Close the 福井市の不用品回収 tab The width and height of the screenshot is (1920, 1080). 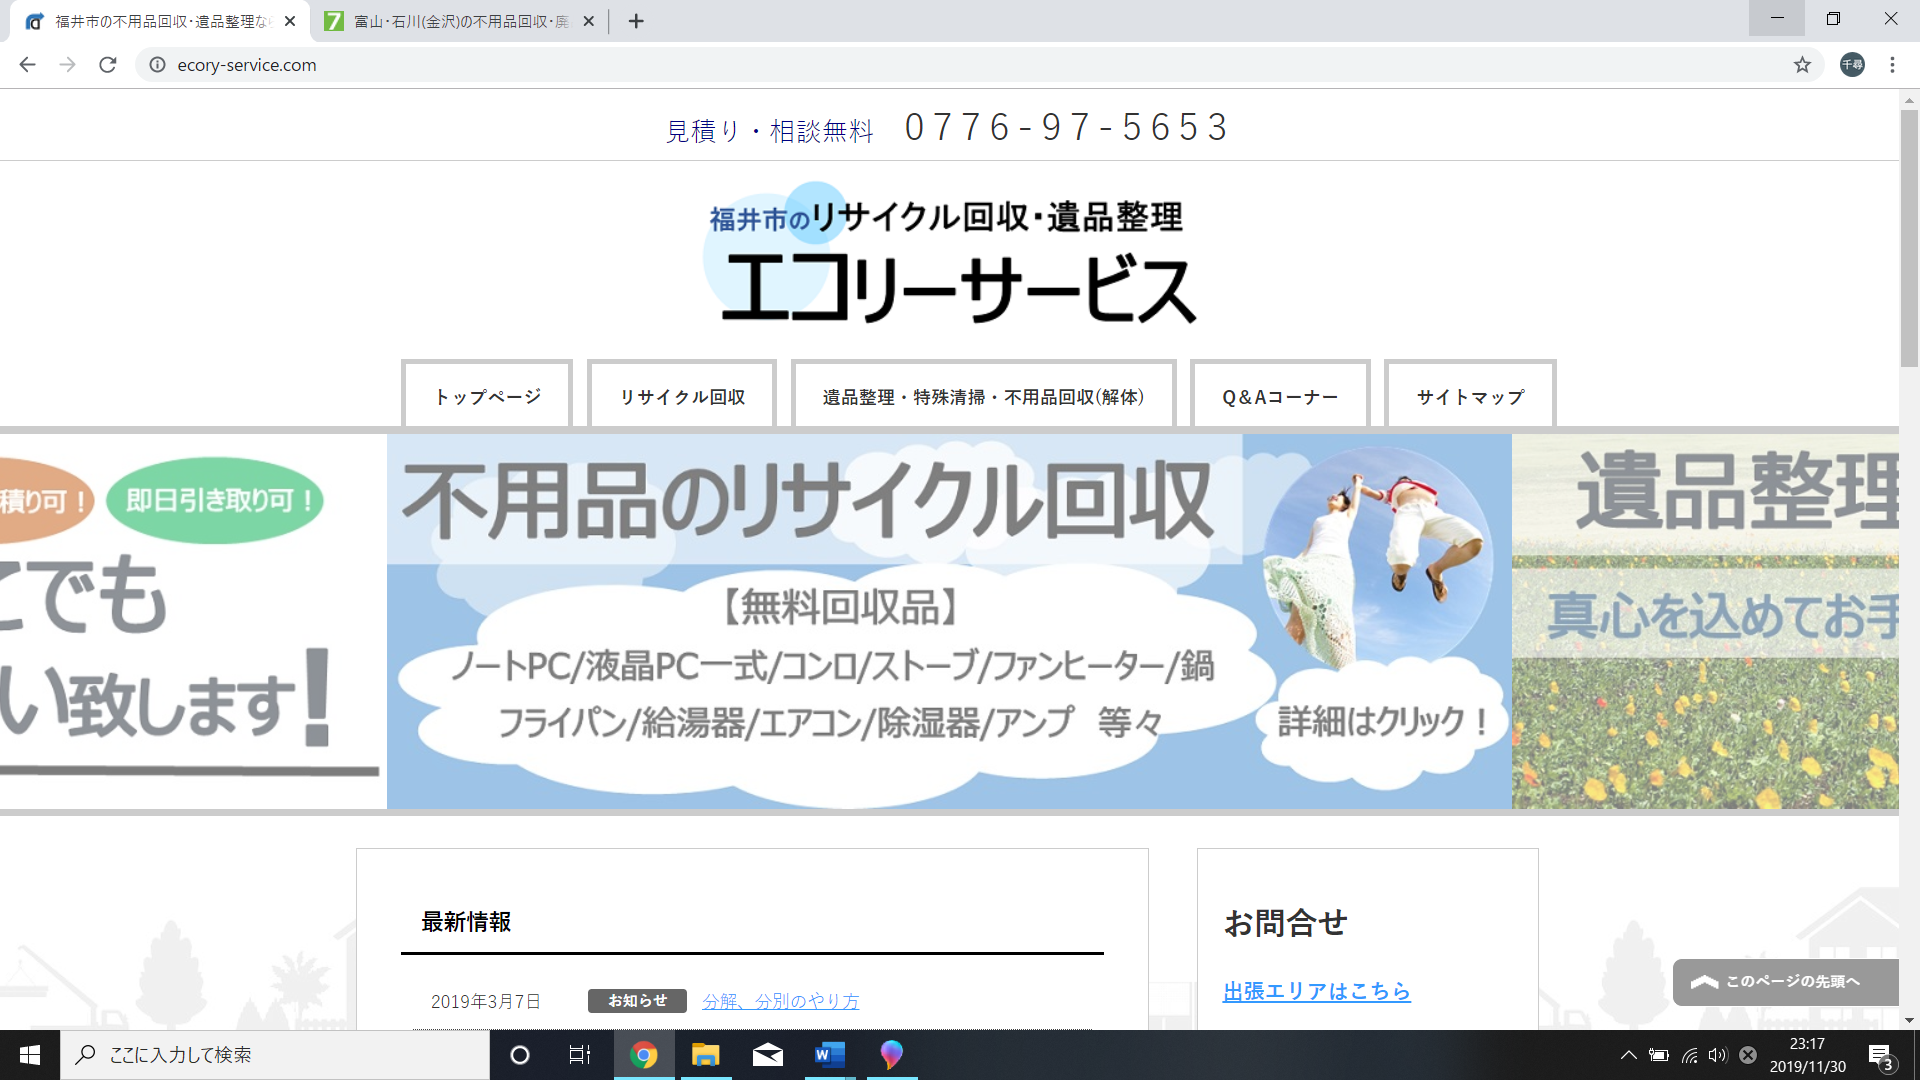[x=290, y=21]
